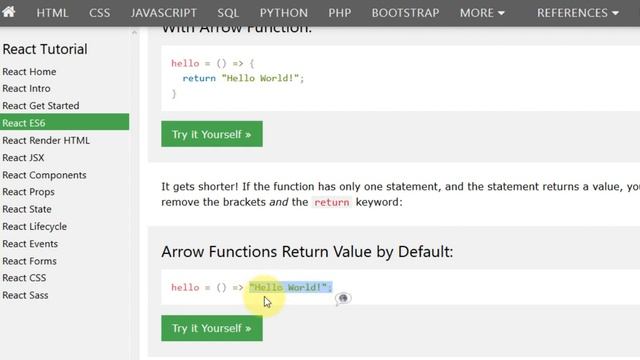Try the first arrow function example
This screenshot has width=640, height=360.
pyautogui.click(x=212, y=134)
